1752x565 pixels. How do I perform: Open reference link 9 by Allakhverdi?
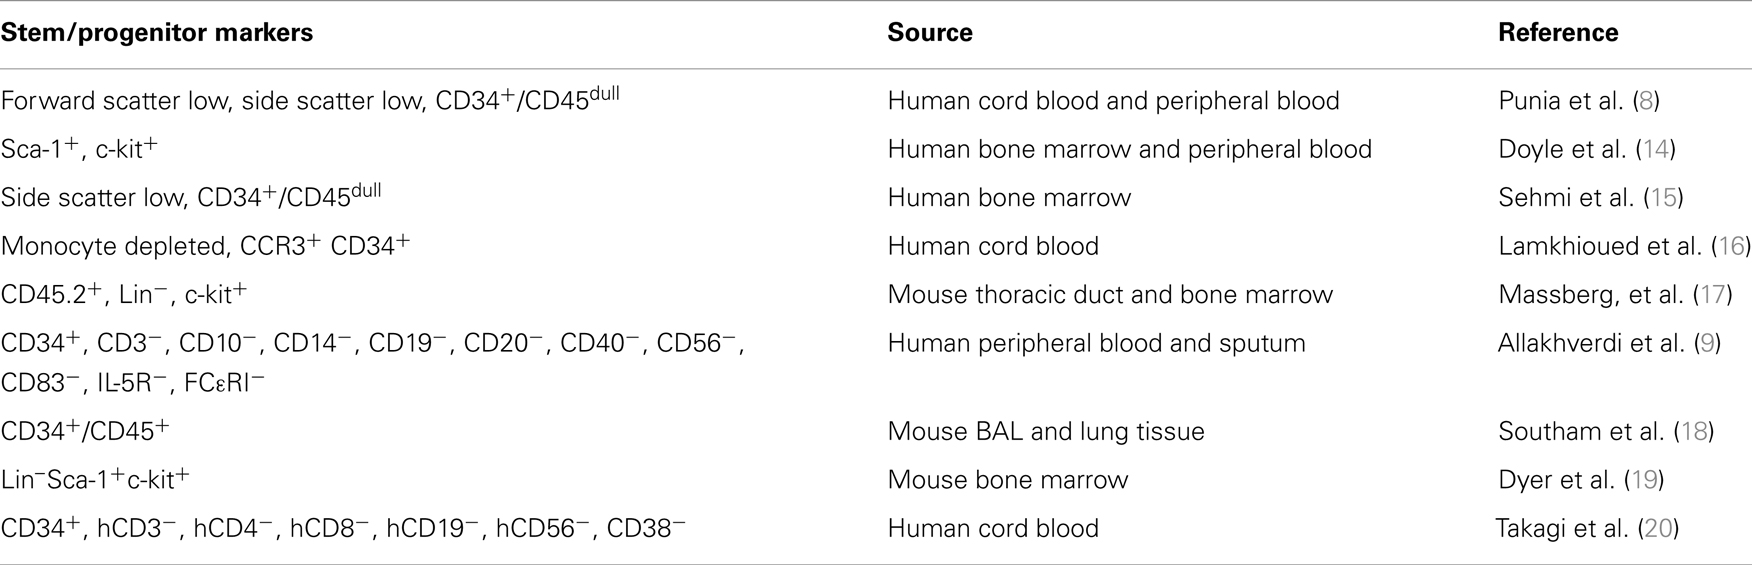pos(1706,344)
